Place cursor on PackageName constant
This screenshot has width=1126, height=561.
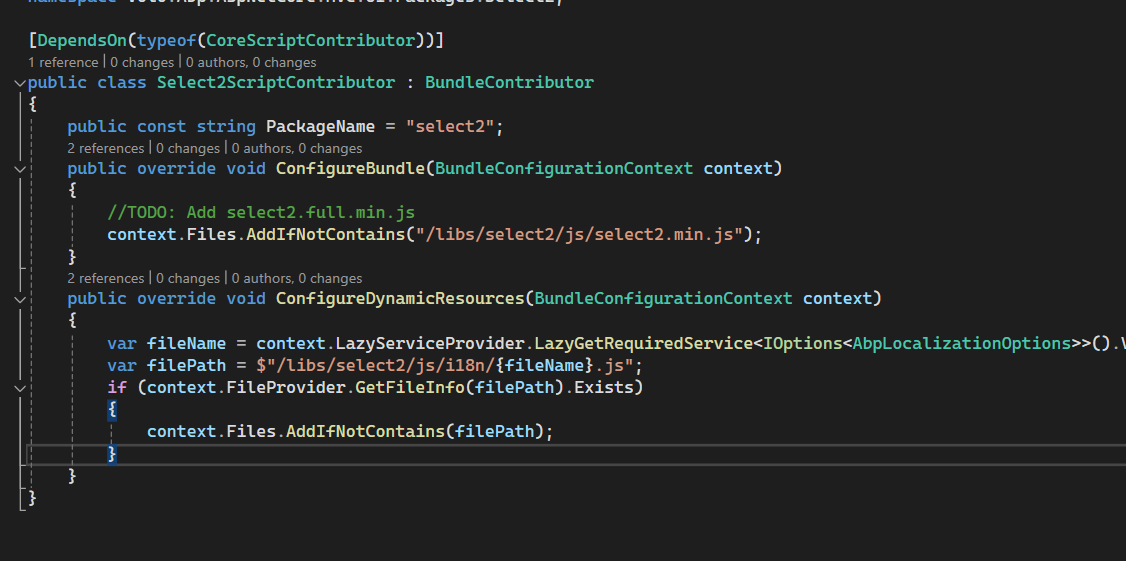[320, 126]
